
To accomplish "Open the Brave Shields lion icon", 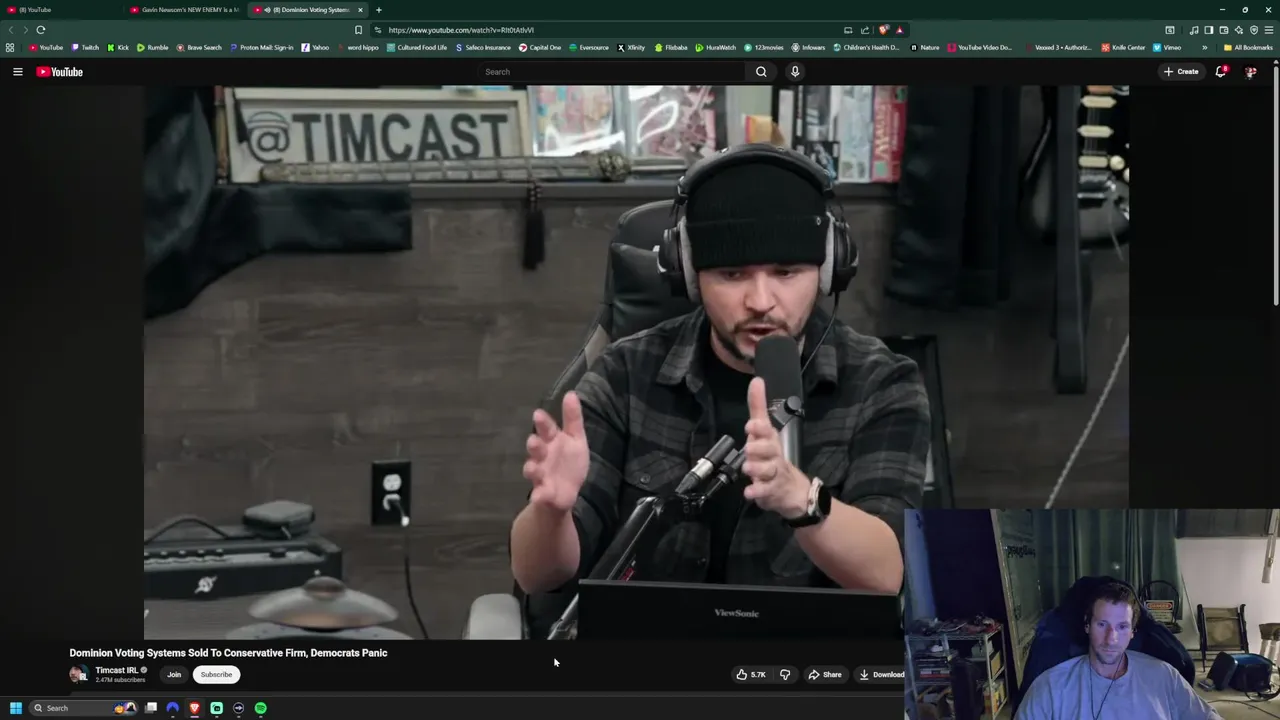I will click(x=883, y=30).
